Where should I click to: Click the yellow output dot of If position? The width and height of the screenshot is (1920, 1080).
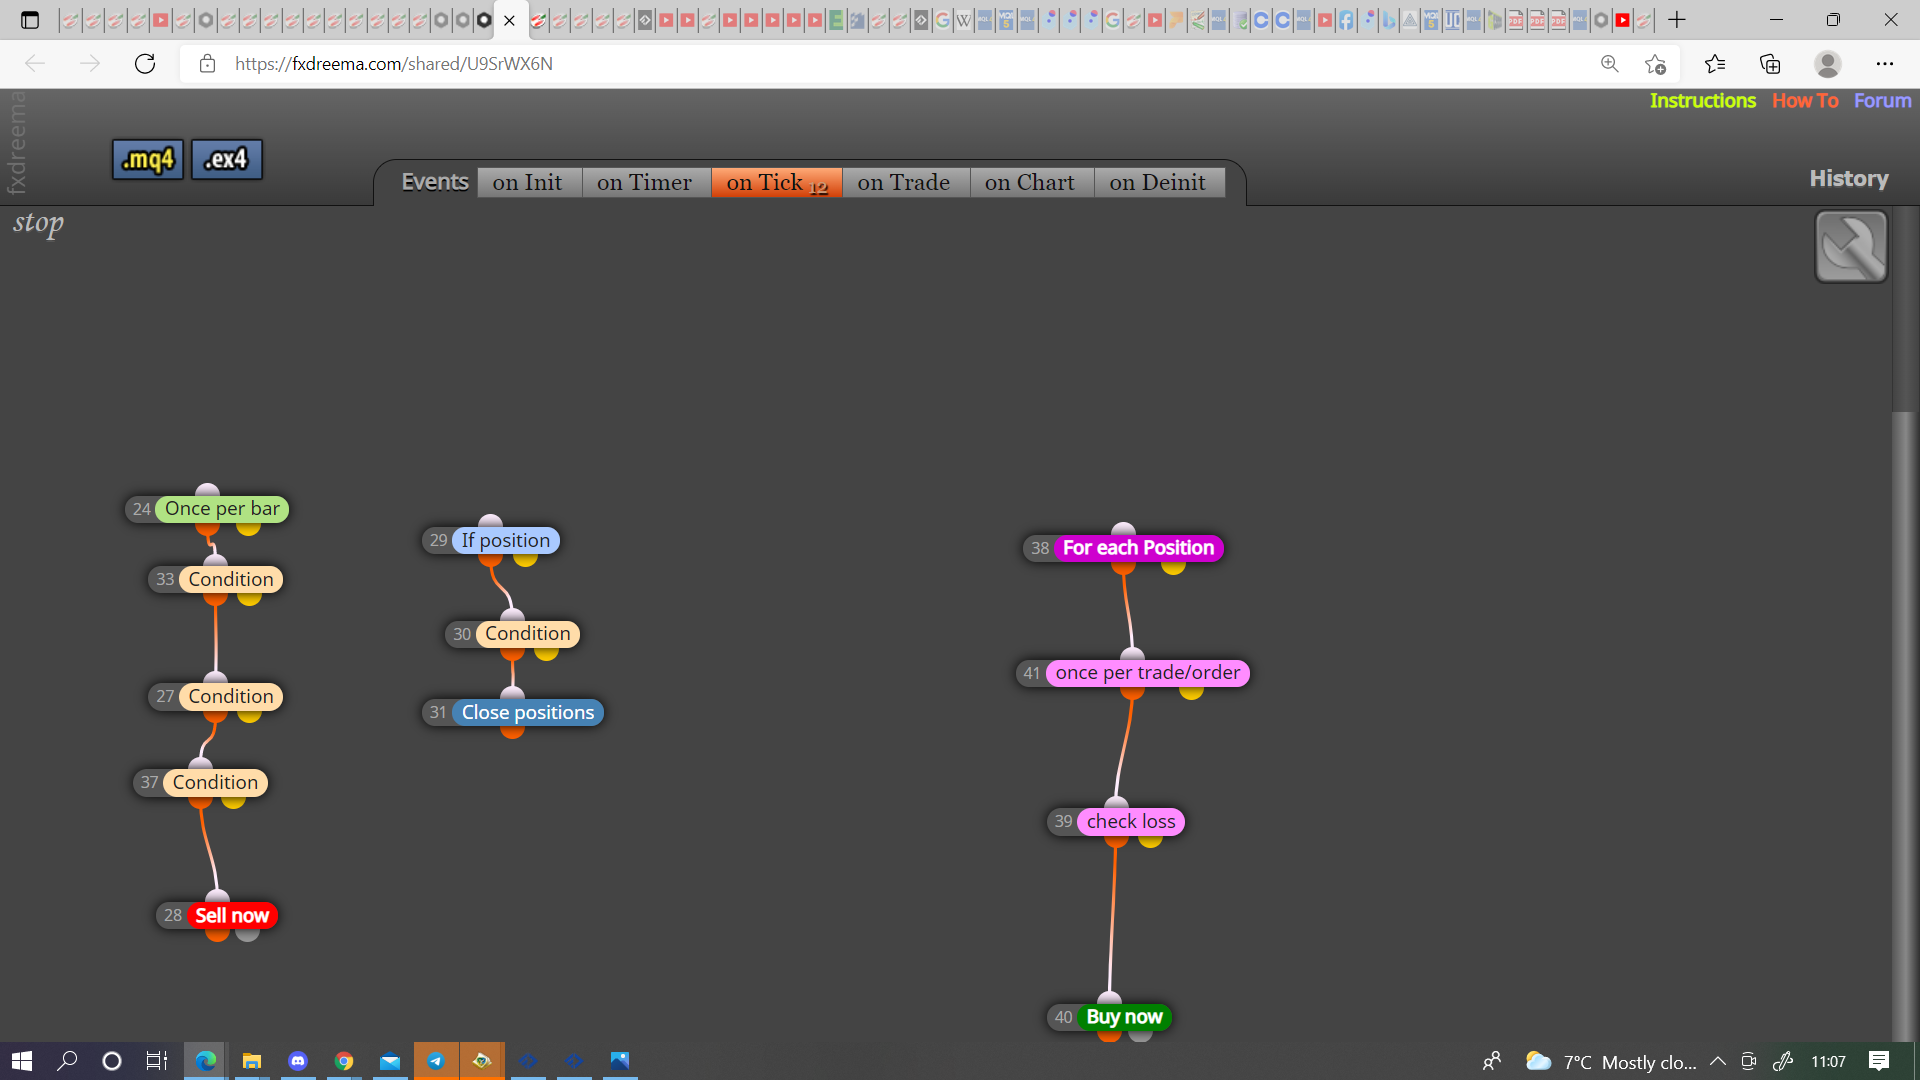526,558
